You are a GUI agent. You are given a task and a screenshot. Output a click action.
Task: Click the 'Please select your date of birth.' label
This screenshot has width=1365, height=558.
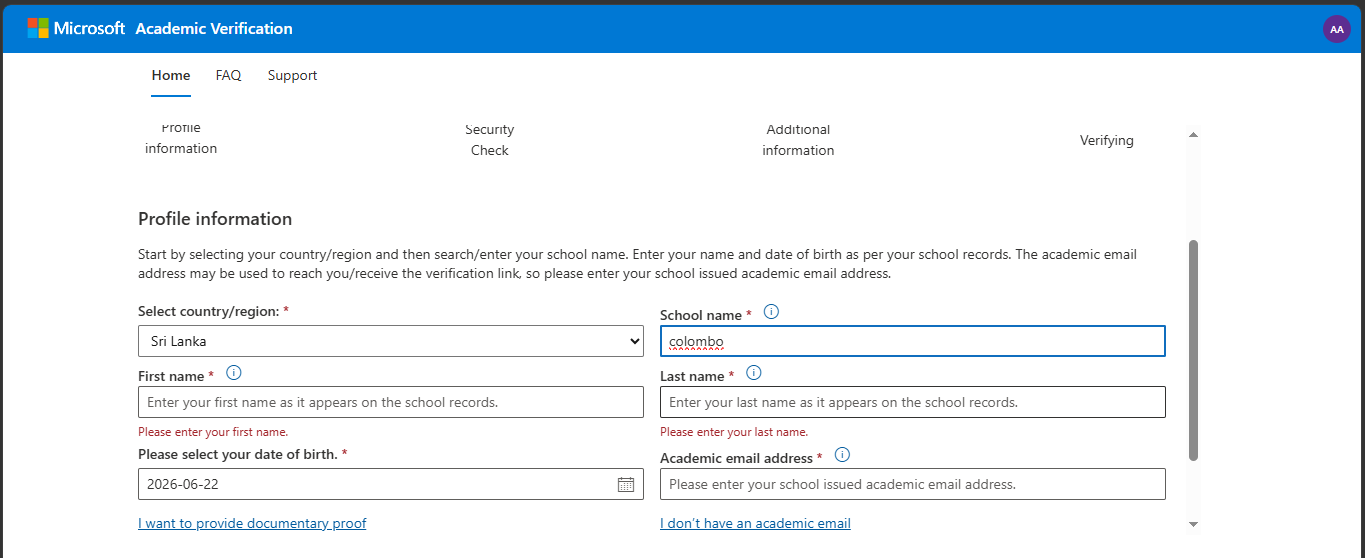tap(243, 453)
